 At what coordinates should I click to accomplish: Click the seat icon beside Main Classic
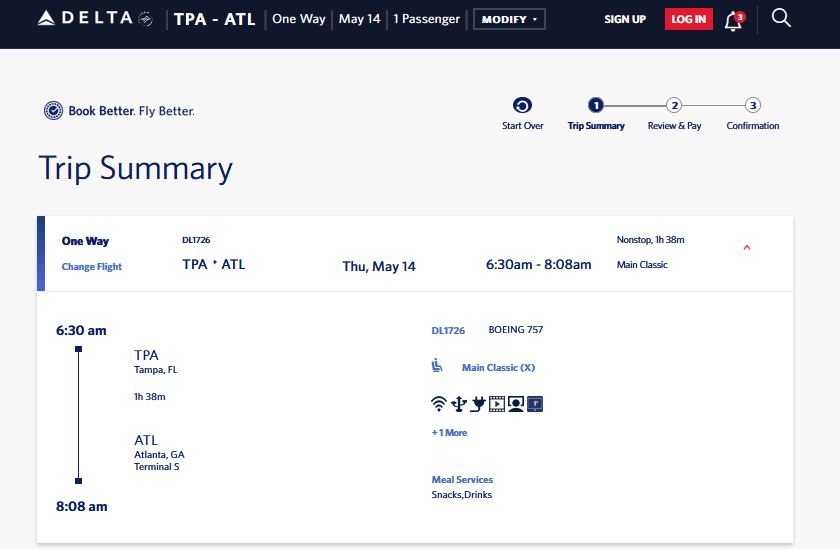click(437, 367)
